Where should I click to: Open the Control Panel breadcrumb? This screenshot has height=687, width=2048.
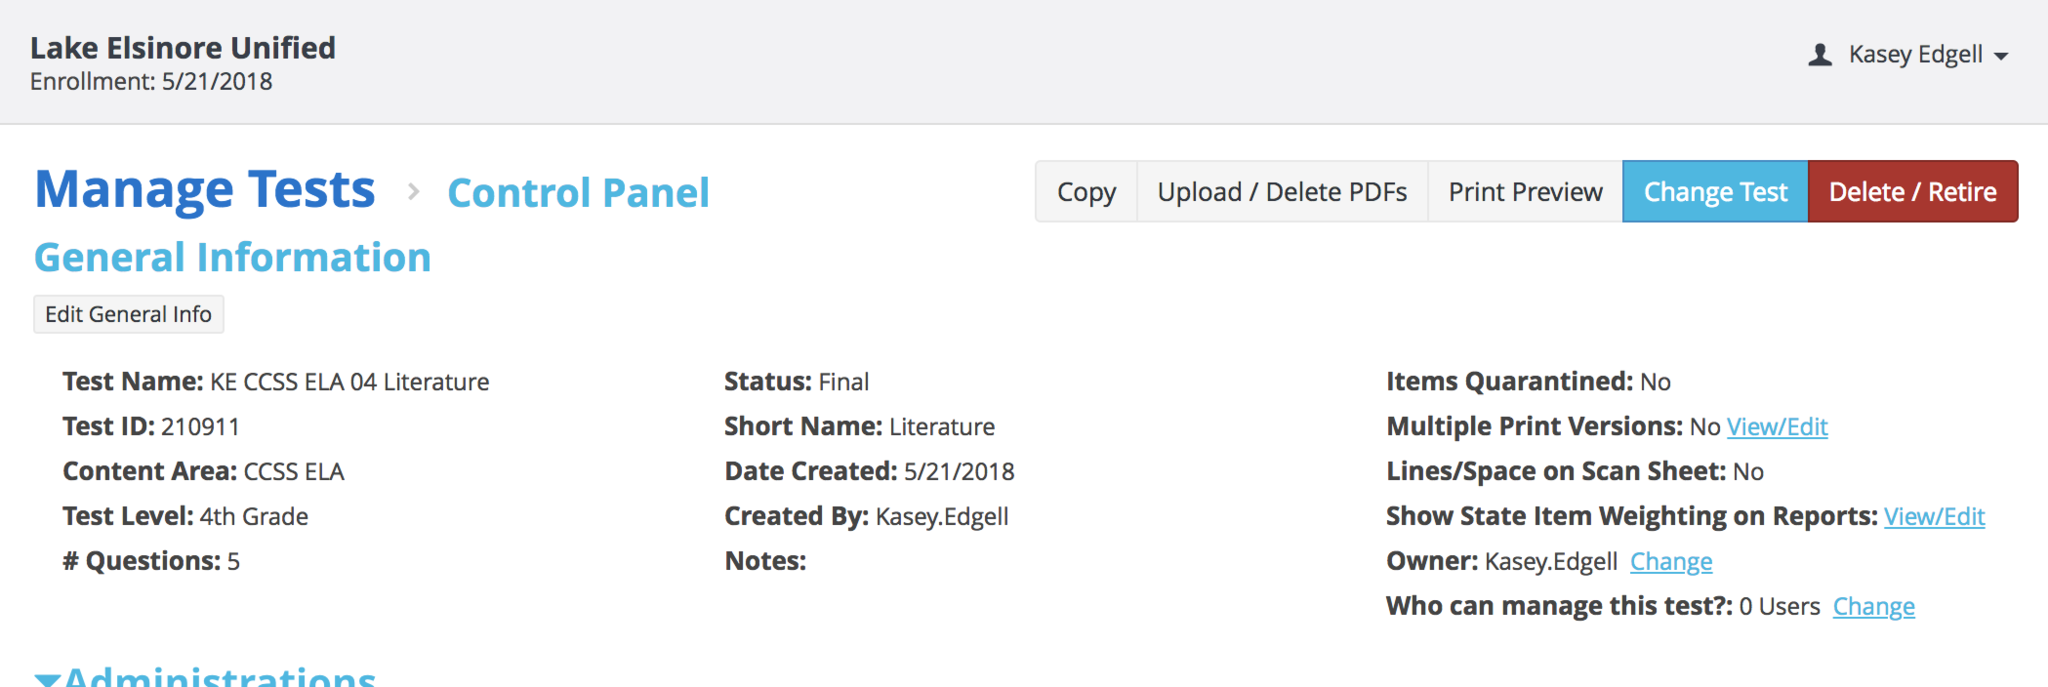(578, 193)
